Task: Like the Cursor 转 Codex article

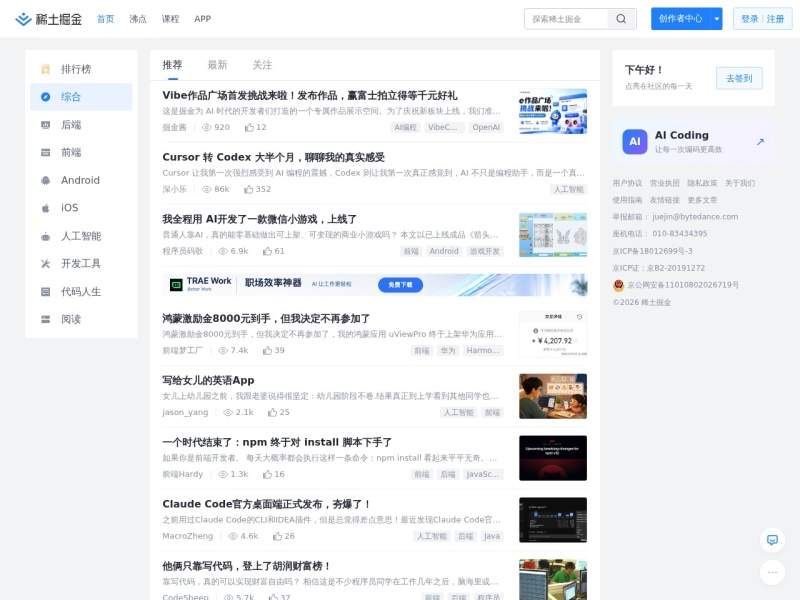Action: [x=248, y=189]
